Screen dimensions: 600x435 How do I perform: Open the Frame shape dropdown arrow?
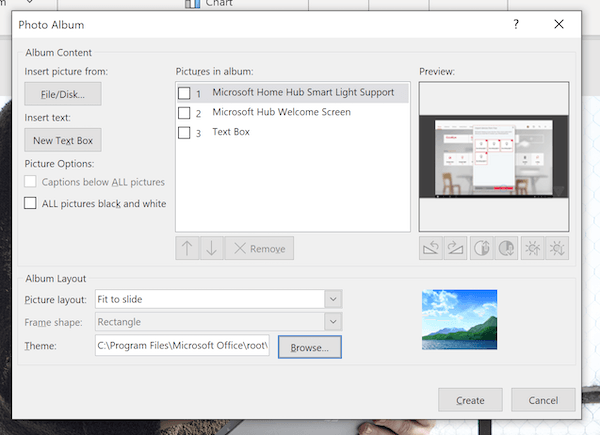333,321
